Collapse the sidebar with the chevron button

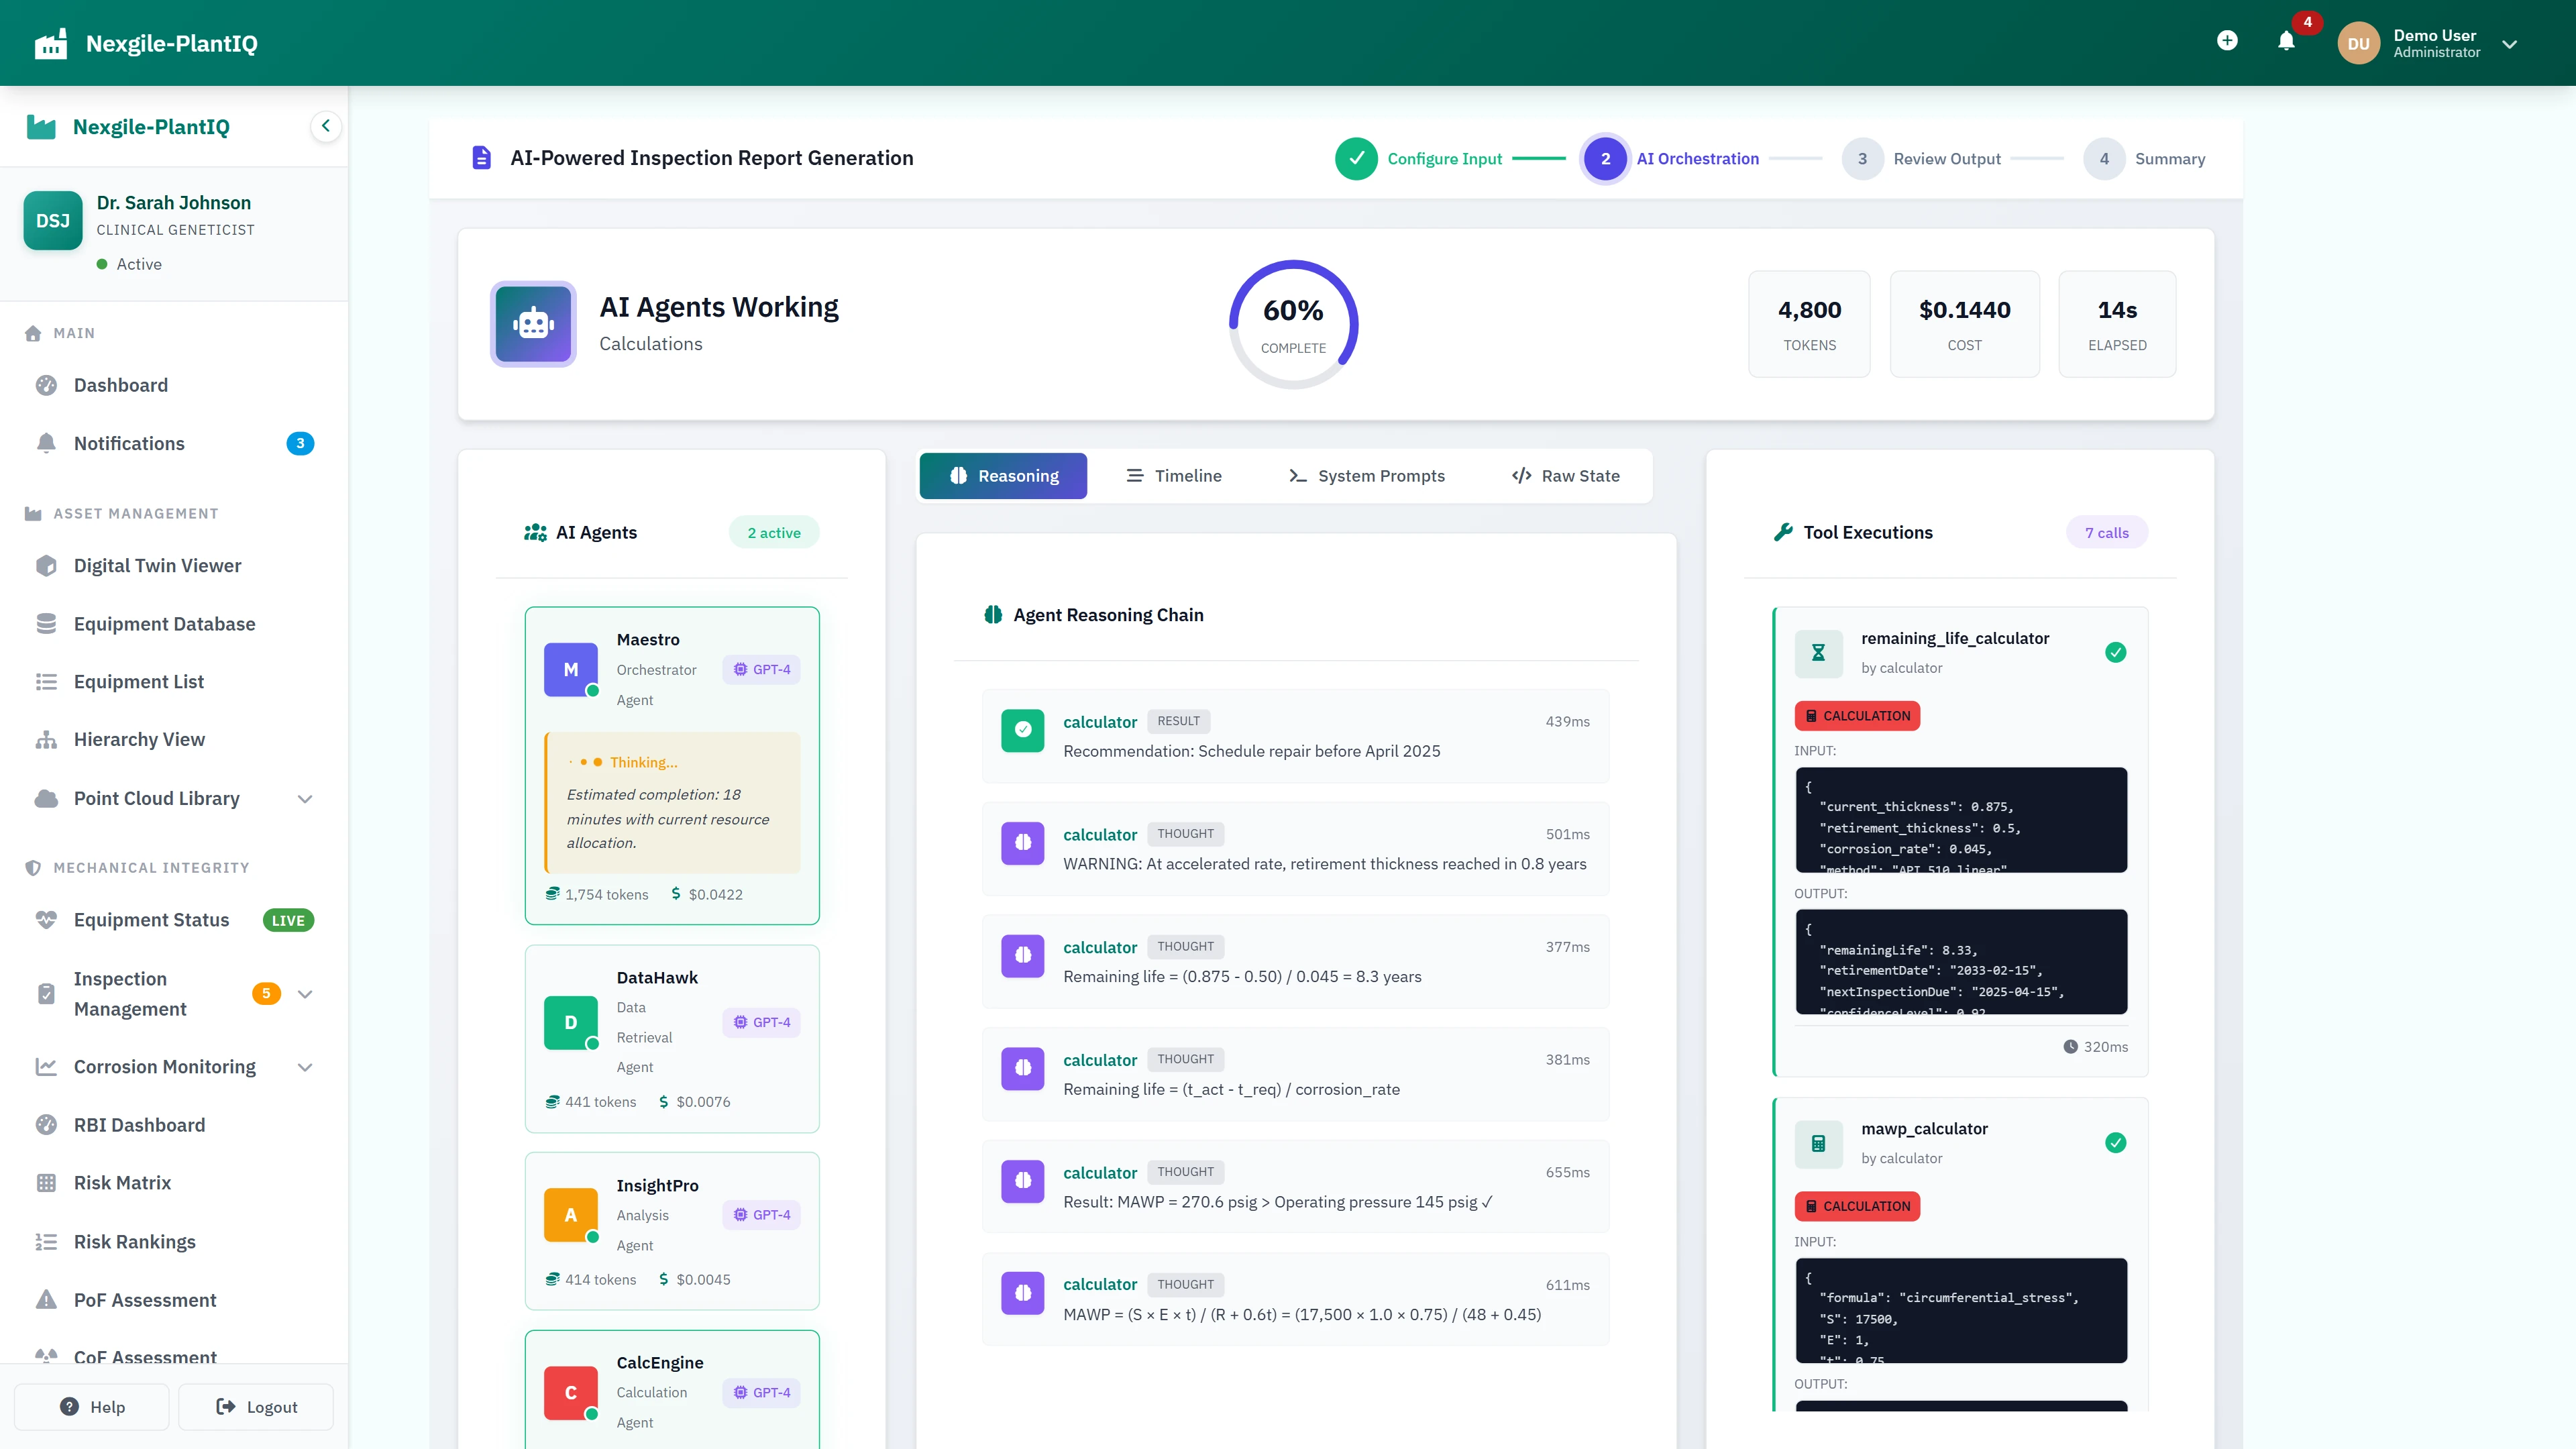[x=325, y=126]
